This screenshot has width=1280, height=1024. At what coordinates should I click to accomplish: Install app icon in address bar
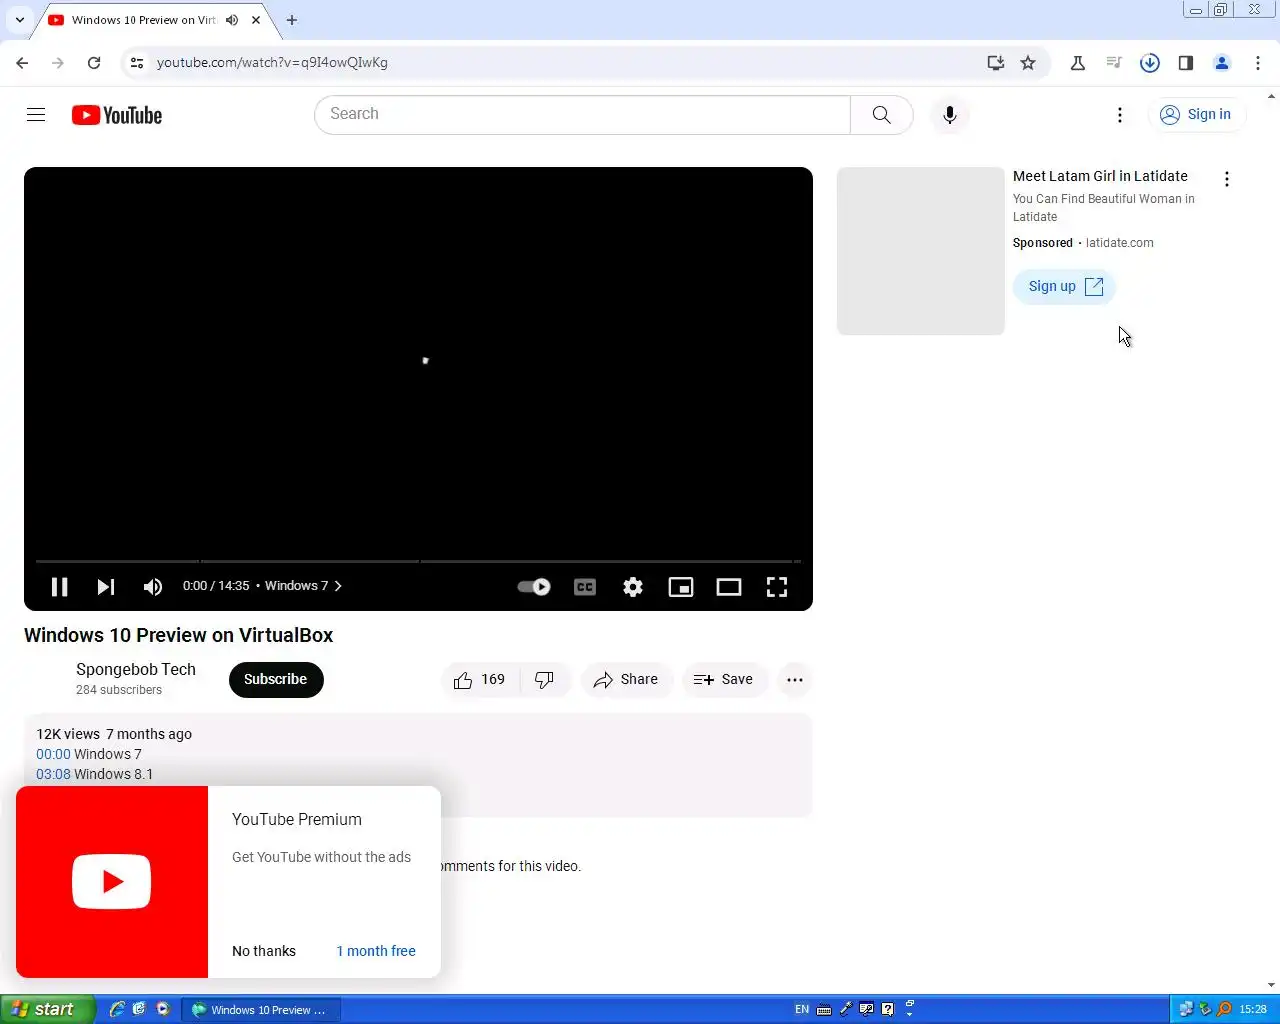(x=995, y=63)
